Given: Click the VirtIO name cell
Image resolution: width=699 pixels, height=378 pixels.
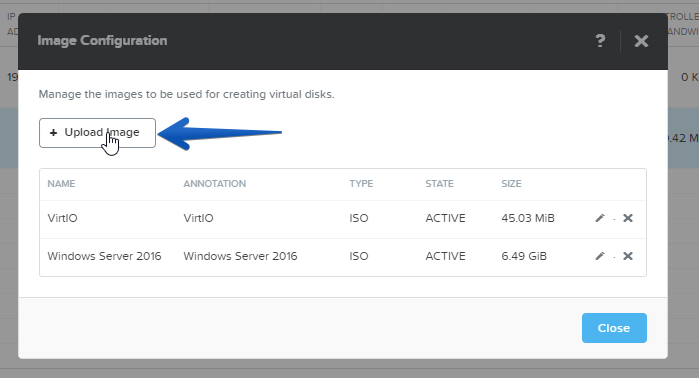Looking at the screenshot, I should (62, 218).
